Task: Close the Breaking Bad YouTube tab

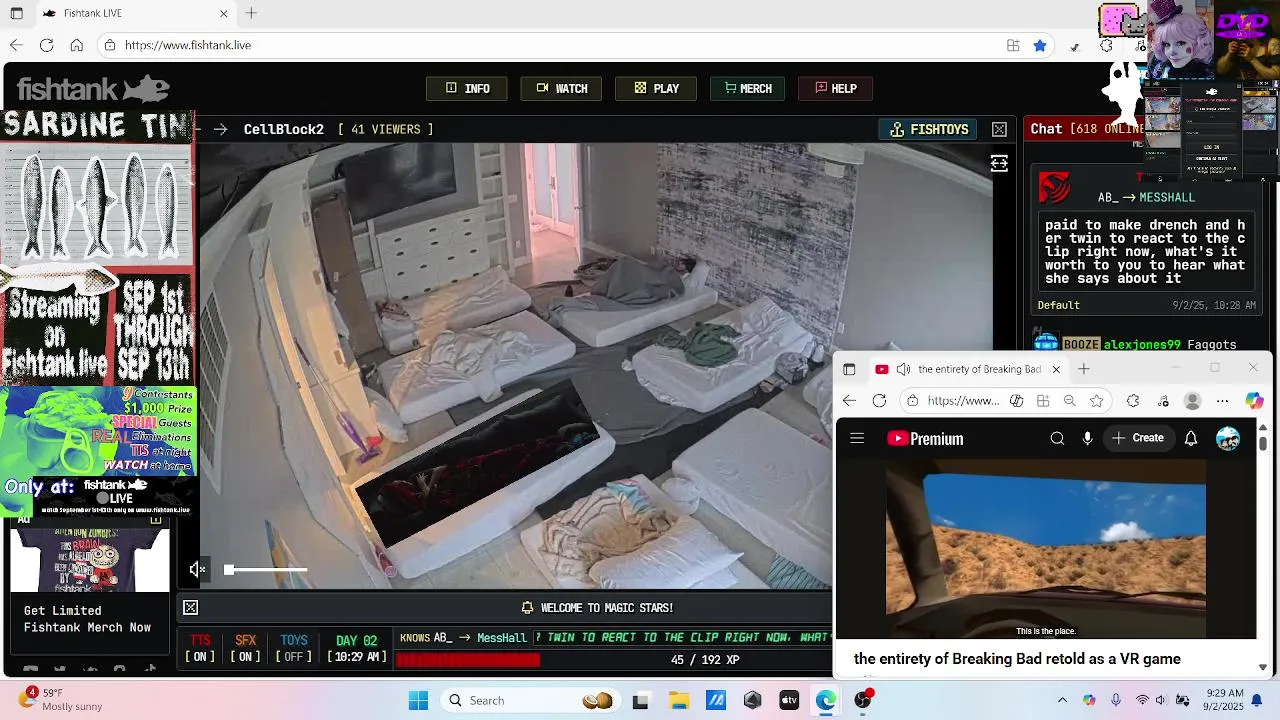Action: click(x=1056, y=369)
